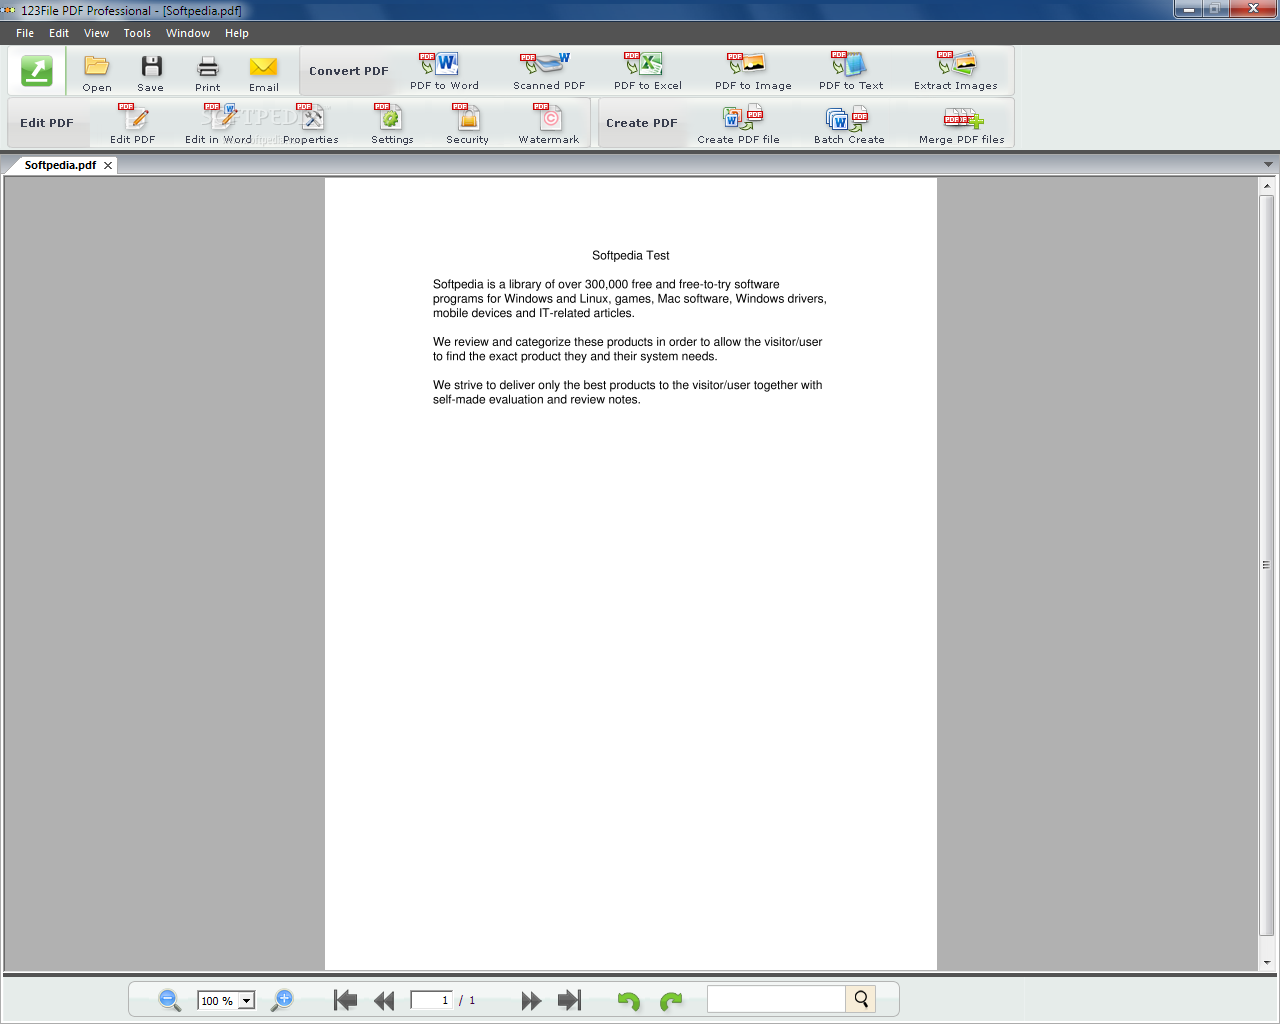The height and width of the screenshot is (1024, 1280).
Task: Click the Create PDF group label
Action: 642,123
